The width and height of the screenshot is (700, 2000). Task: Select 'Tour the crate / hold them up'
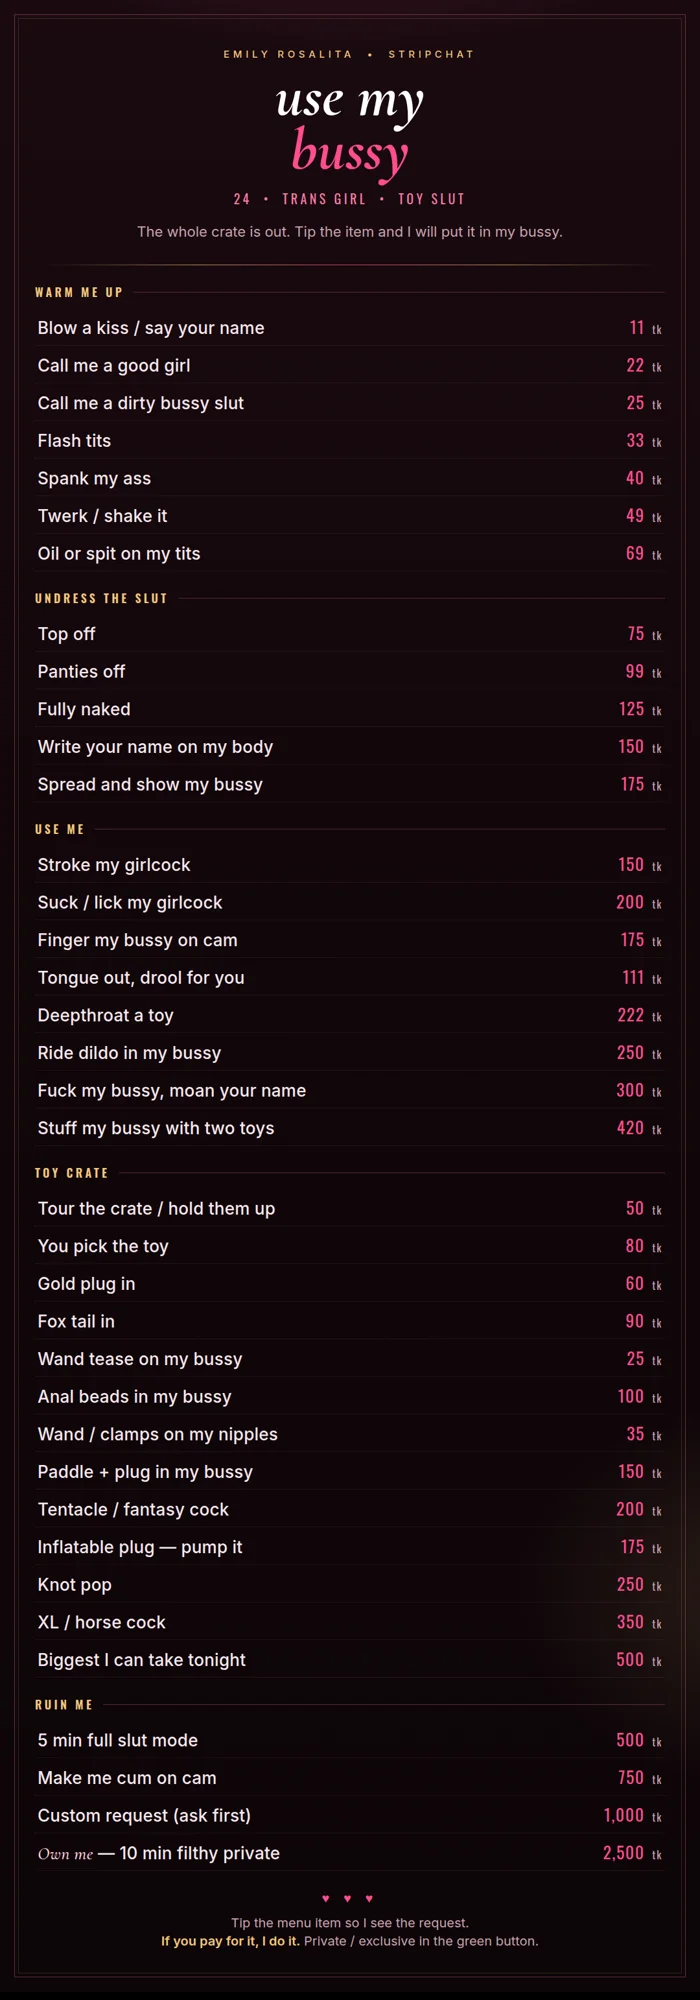tap(350, 1208)
